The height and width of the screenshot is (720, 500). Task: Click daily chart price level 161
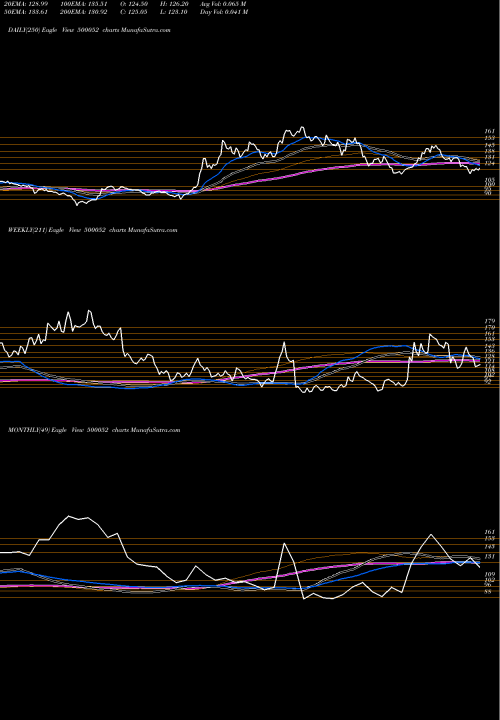[489, 131]
